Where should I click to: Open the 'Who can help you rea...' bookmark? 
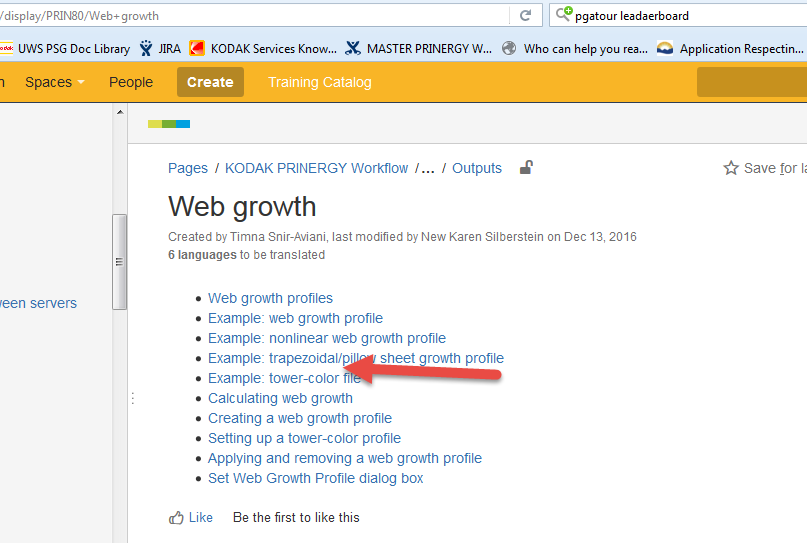click(x=575, y=49)
